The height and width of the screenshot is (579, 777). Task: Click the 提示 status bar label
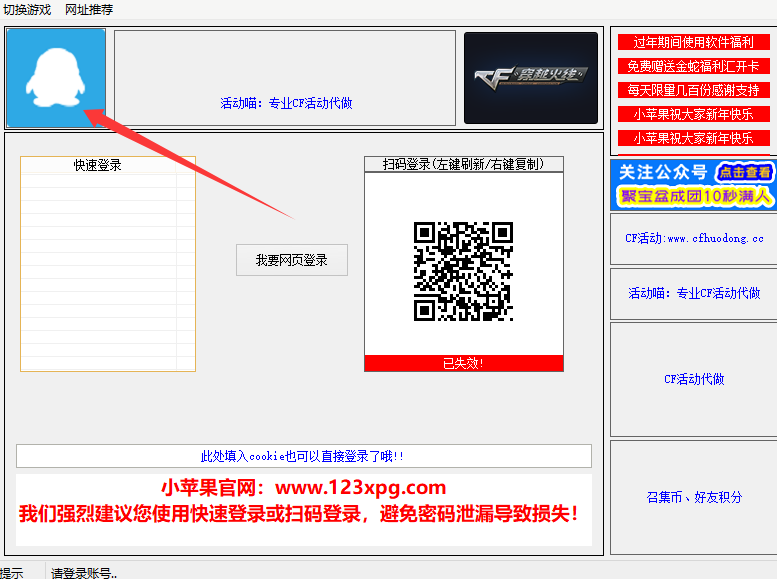pyautogui.click(x=11, y=573)
